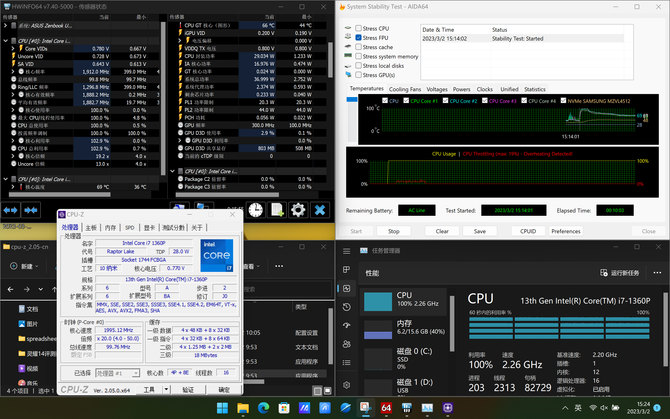Open Microsoft Edge from the taskbar

click(263, 408)
